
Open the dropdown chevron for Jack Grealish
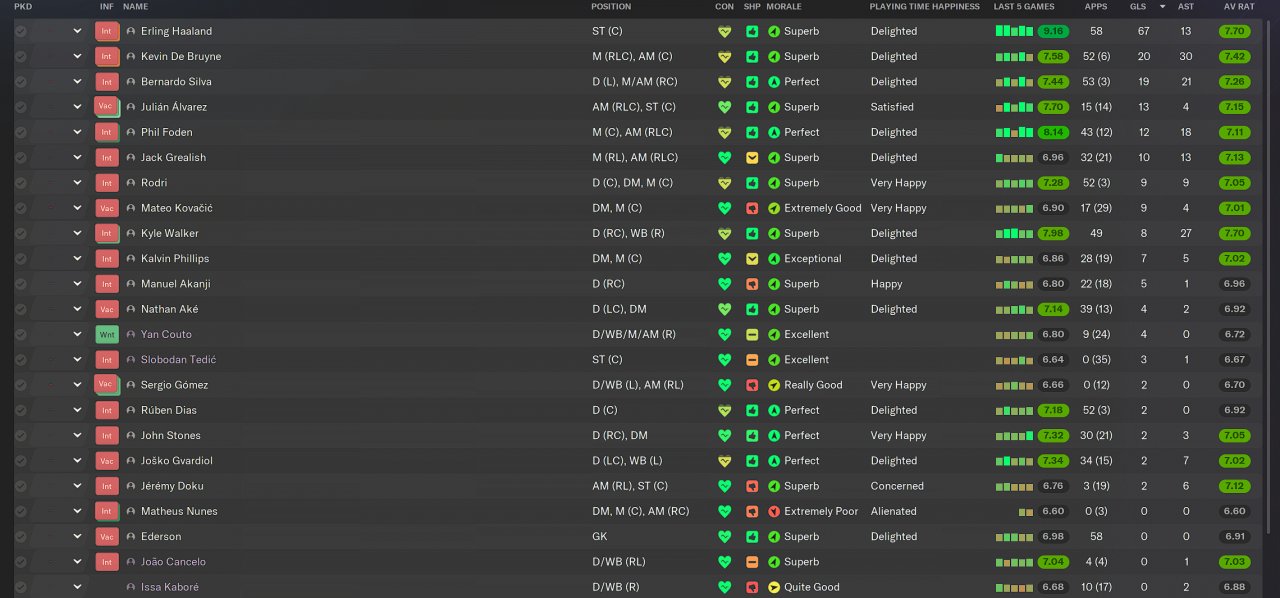click(x=77, y=157)
